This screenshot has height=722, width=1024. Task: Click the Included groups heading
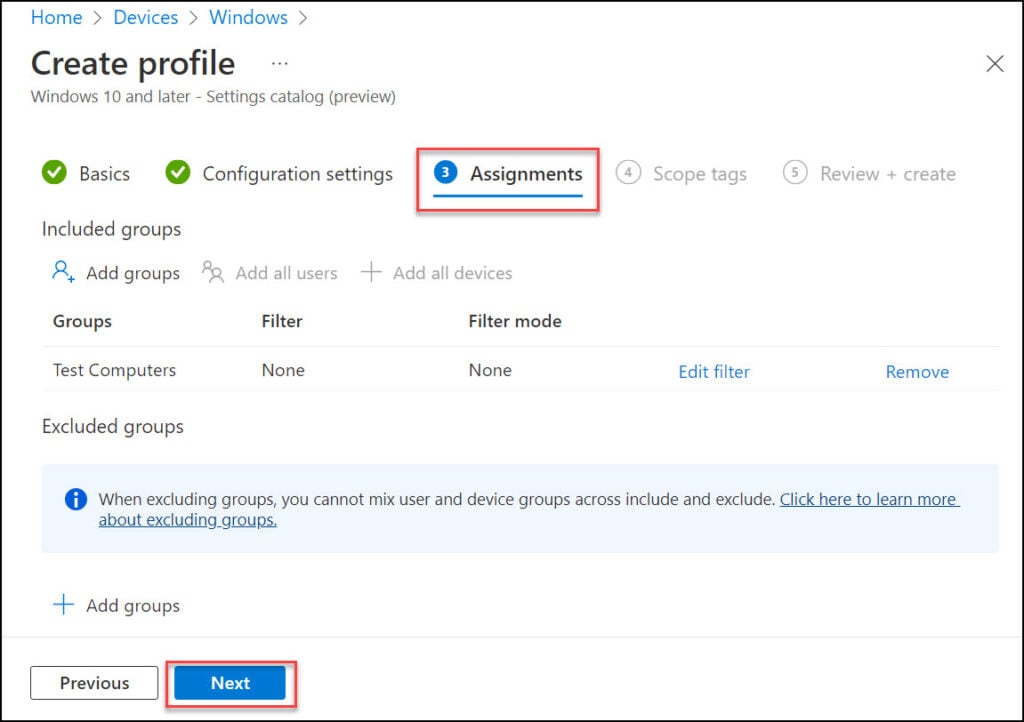(x=111, y=229)
